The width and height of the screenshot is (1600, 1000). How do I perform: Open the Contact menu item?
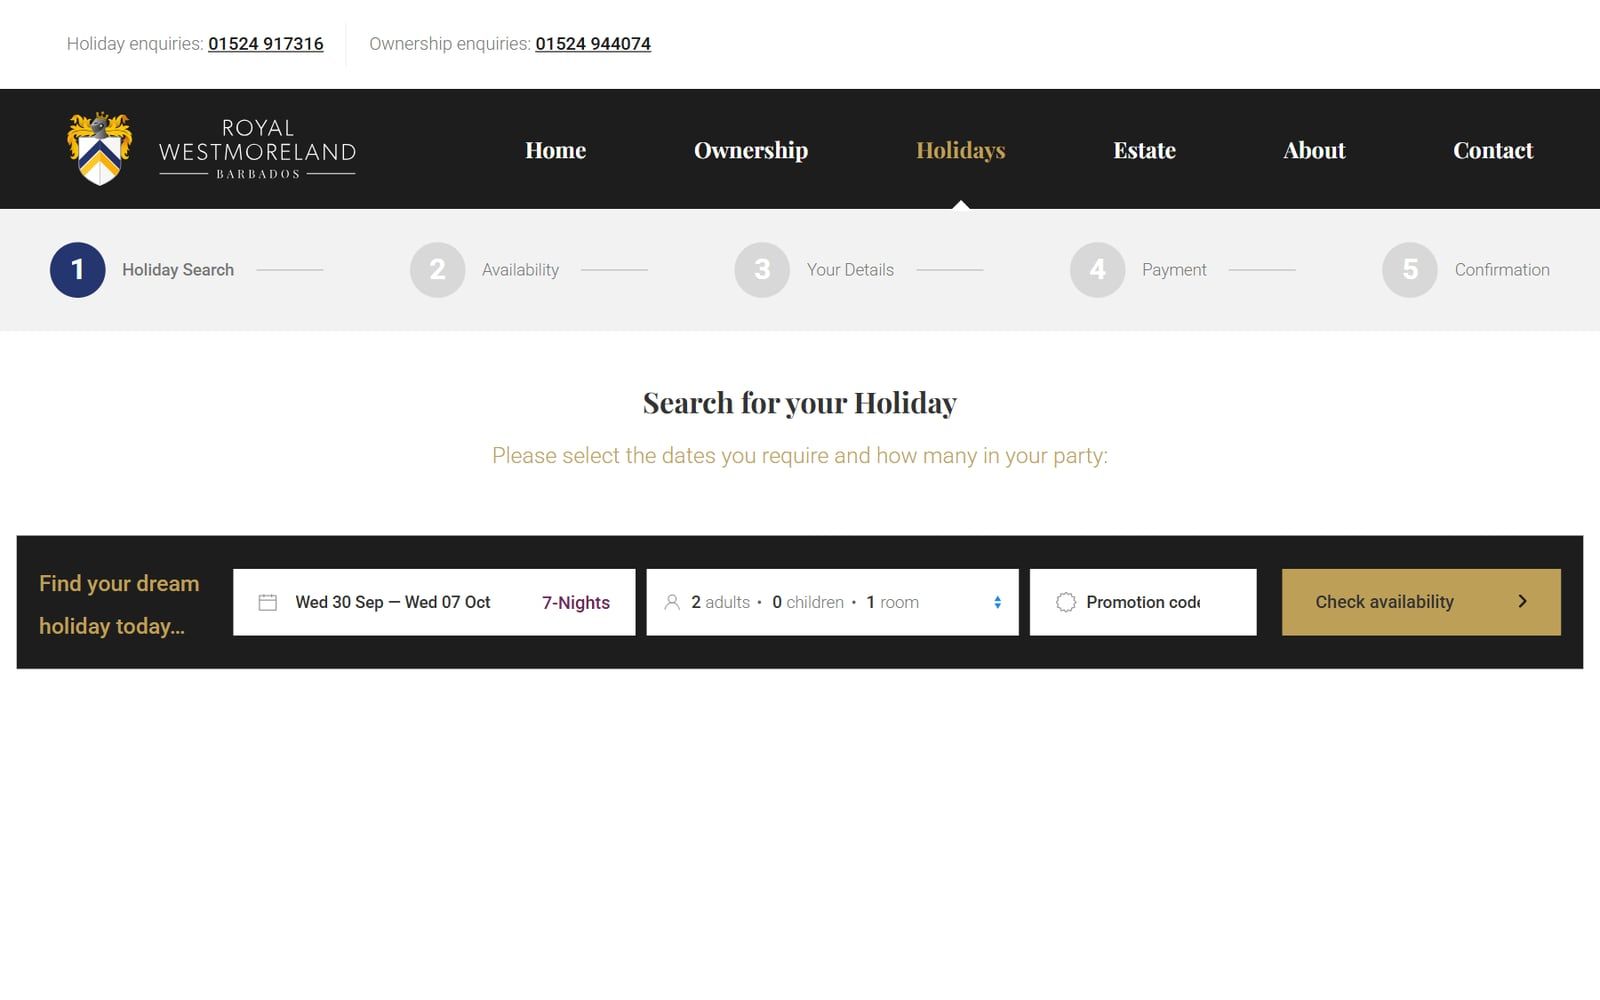coord(1493,150)
